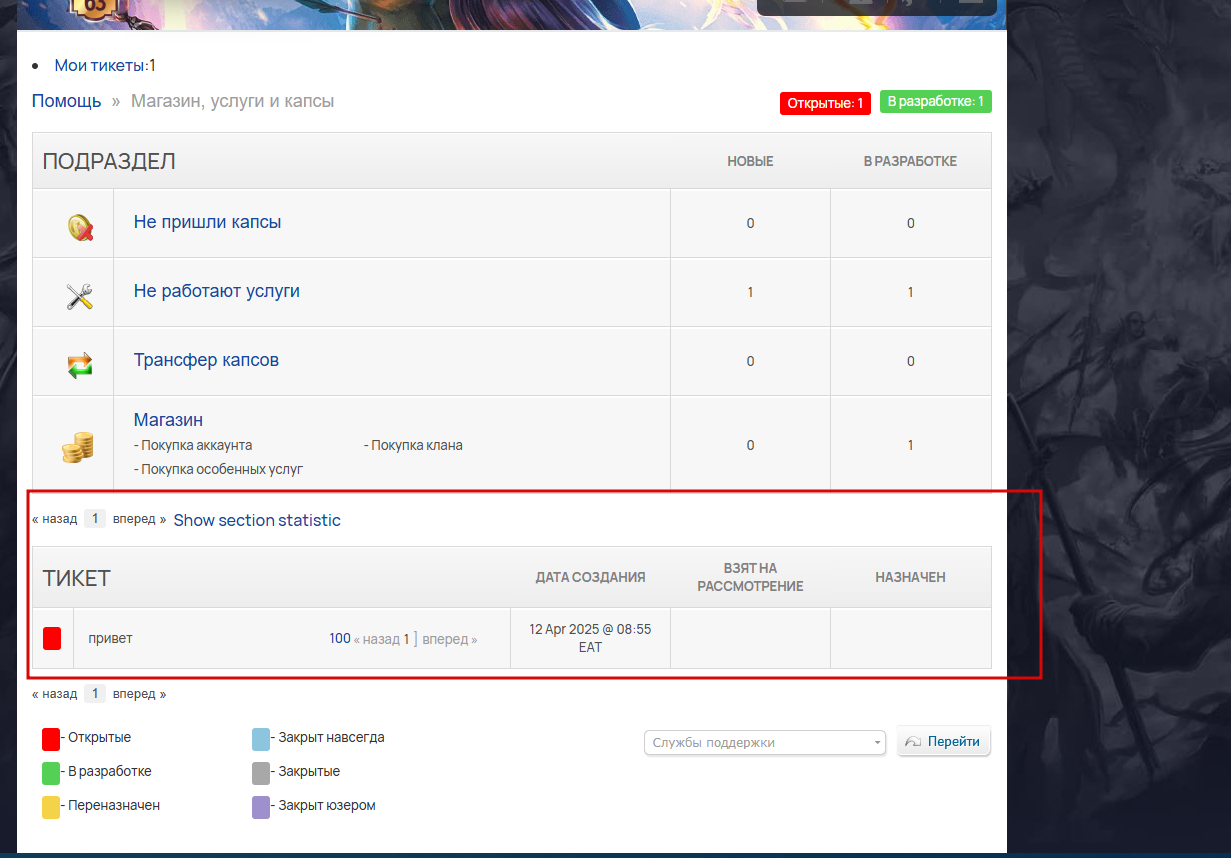The image size is (1231, 858).
Task: Click « назад below the ticket table
Action: (54, 693)
